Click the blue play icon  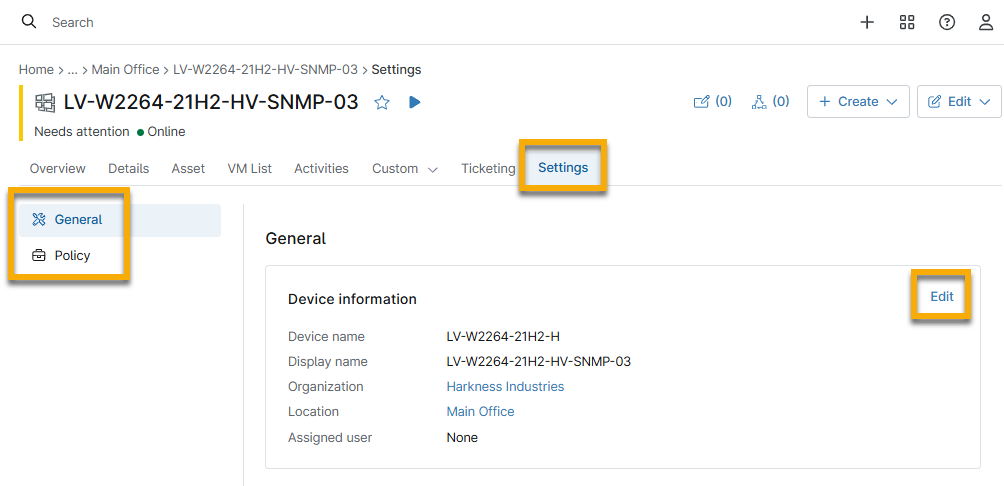(415, 102)
